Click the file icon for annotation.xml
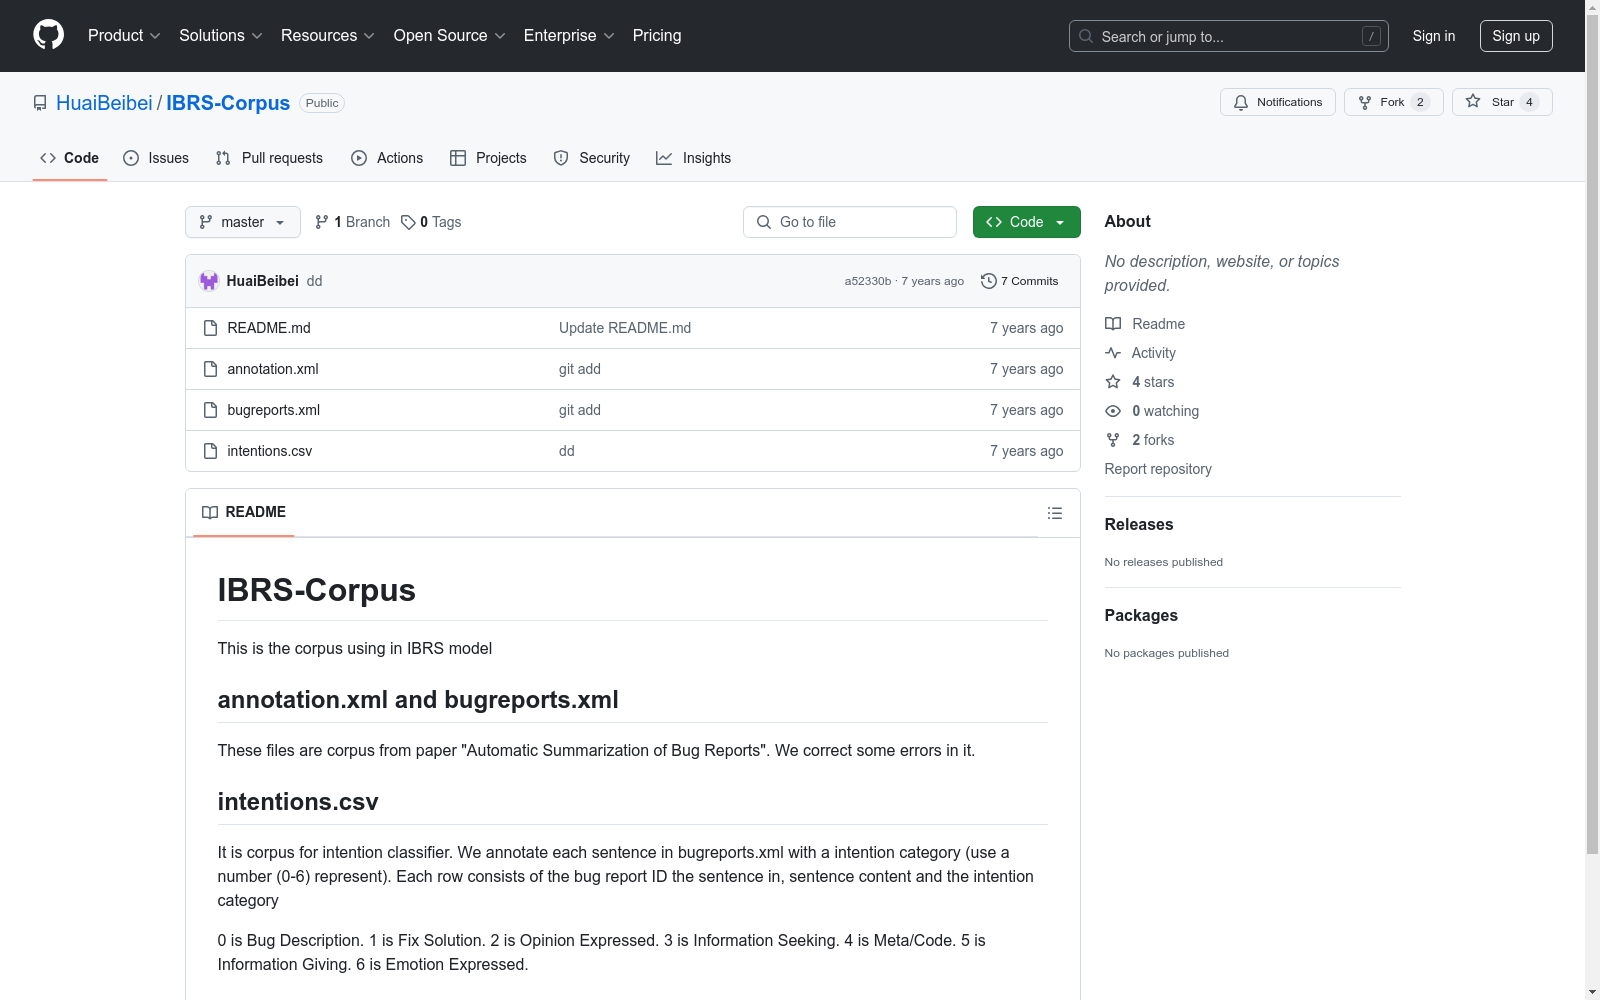 (x=210, y=369)
